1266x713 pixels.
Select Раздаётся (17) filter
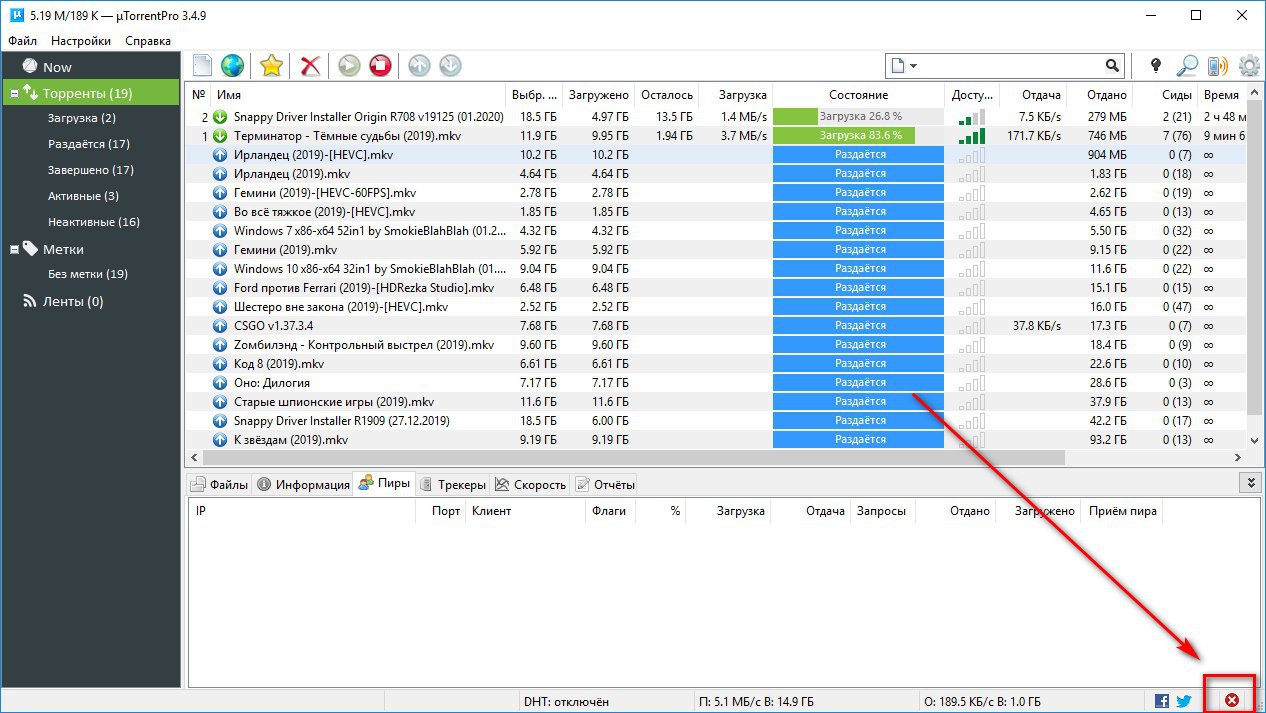(x=90, y=144)
